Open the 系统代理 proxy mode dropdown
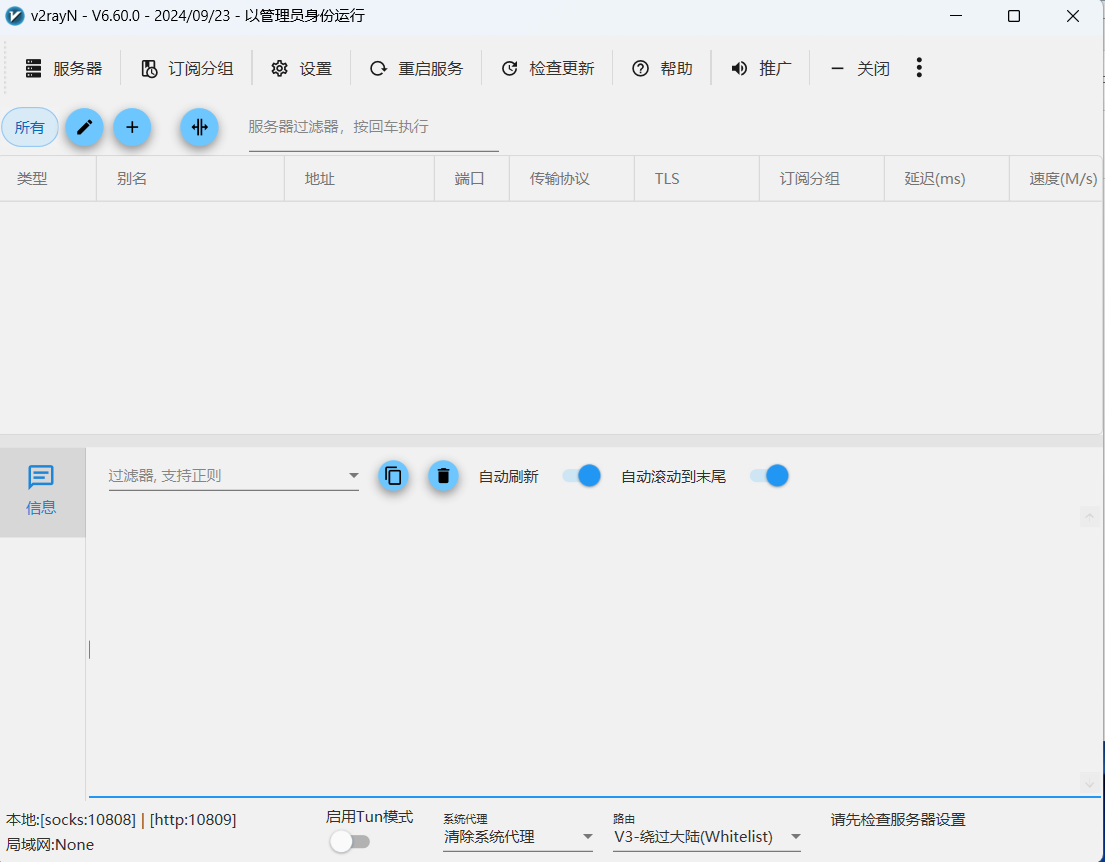Viewport: 1105px width, 862px height. pos(587,835)
